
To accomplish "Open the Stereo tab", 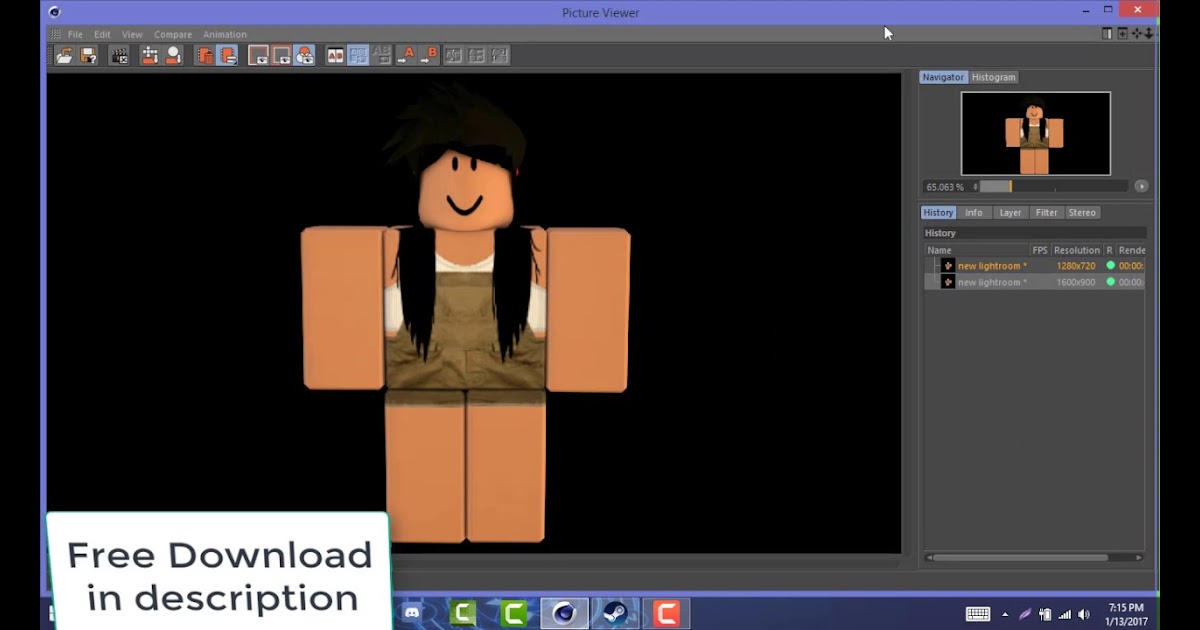I will point(1082,212).
